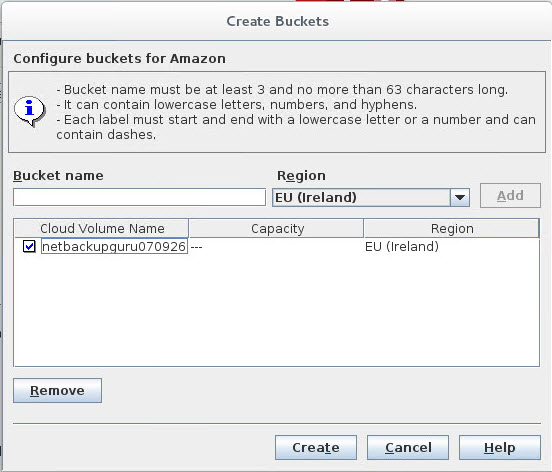Click the Remove button
552x472 pixels.
point(57,390)
